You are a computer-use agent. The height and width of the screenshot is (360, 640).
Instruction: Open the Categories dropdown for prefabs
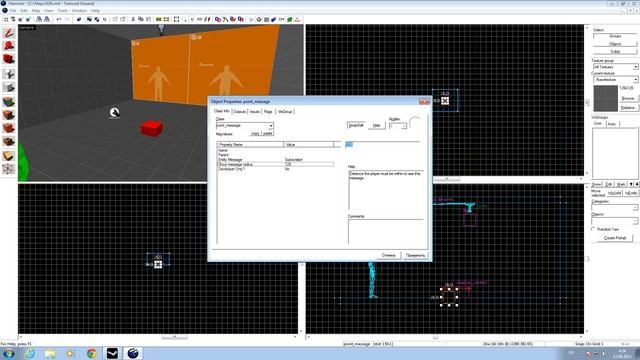(614, 208)
